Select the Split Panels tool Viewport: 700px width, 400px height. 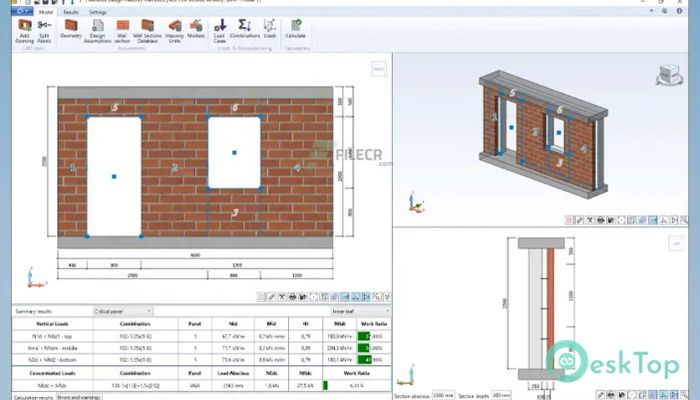click(x=44, y=31)
